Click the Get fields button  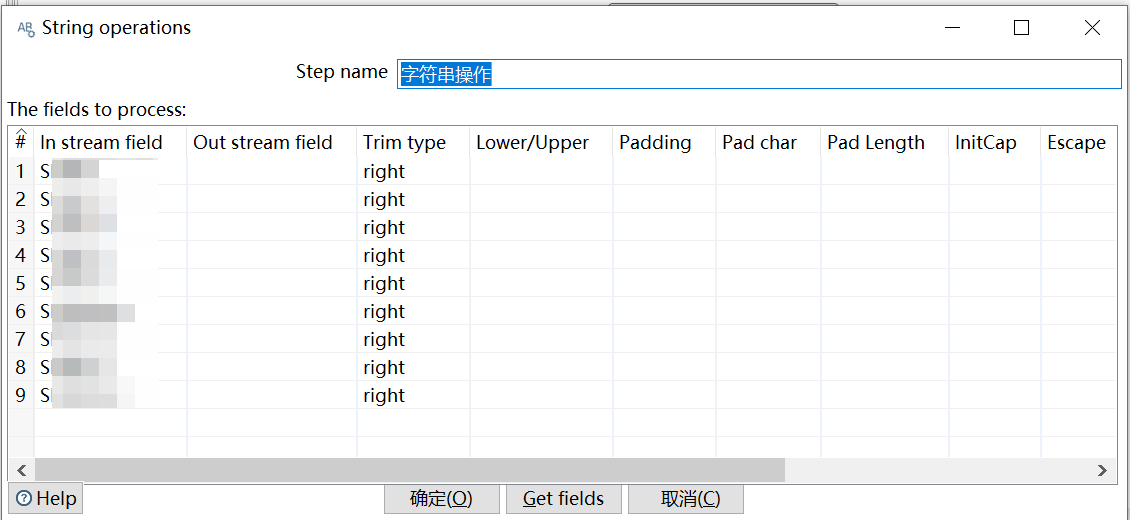(x=564, y=498)
